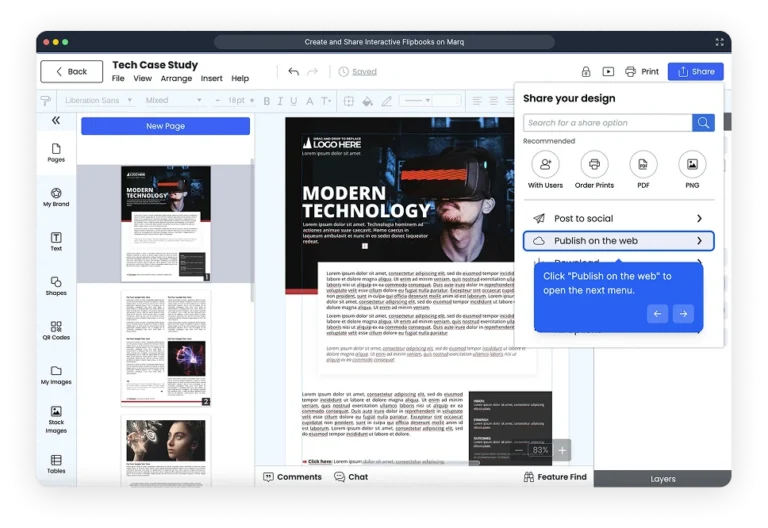Image resolution: width=768 pixels, height=528 pixels.
Task: Open the Shapes panel
Action: 56,286
